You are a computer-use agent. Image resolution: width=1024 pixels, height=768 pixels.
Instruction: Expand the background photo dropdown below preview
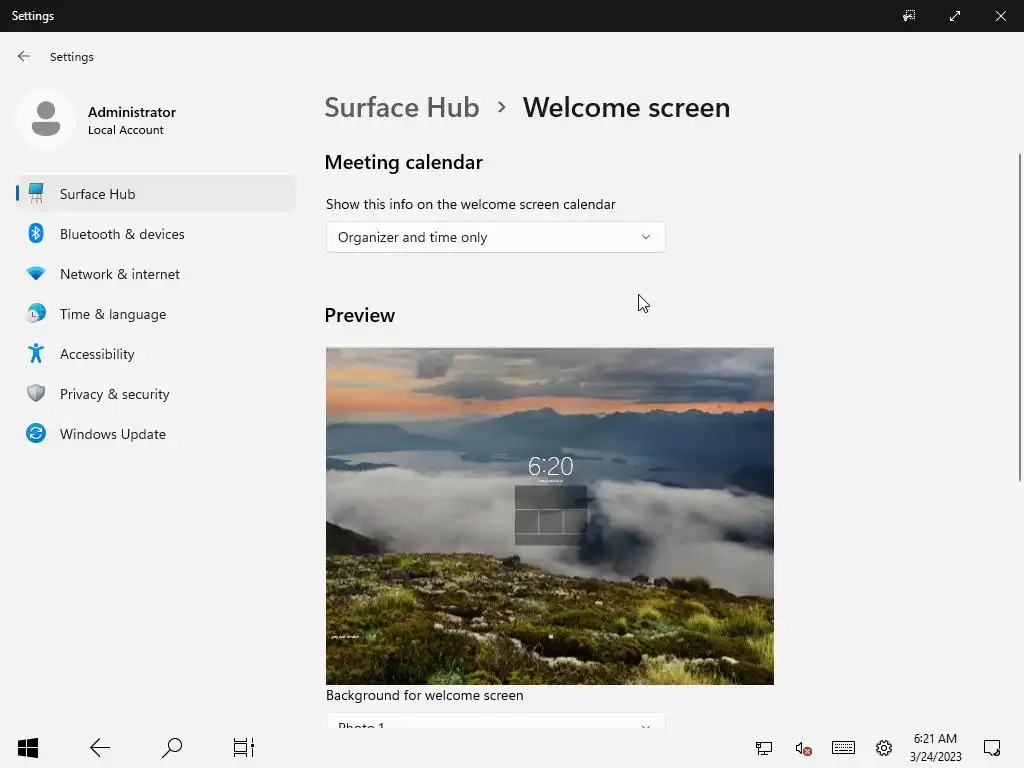pos(495,721)
